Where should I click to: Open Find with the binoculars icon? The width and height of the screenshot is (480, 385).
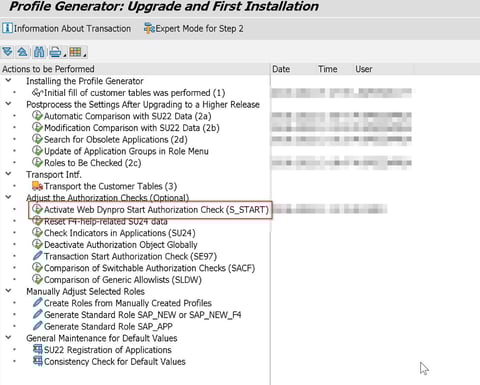[x=39, y=52]
